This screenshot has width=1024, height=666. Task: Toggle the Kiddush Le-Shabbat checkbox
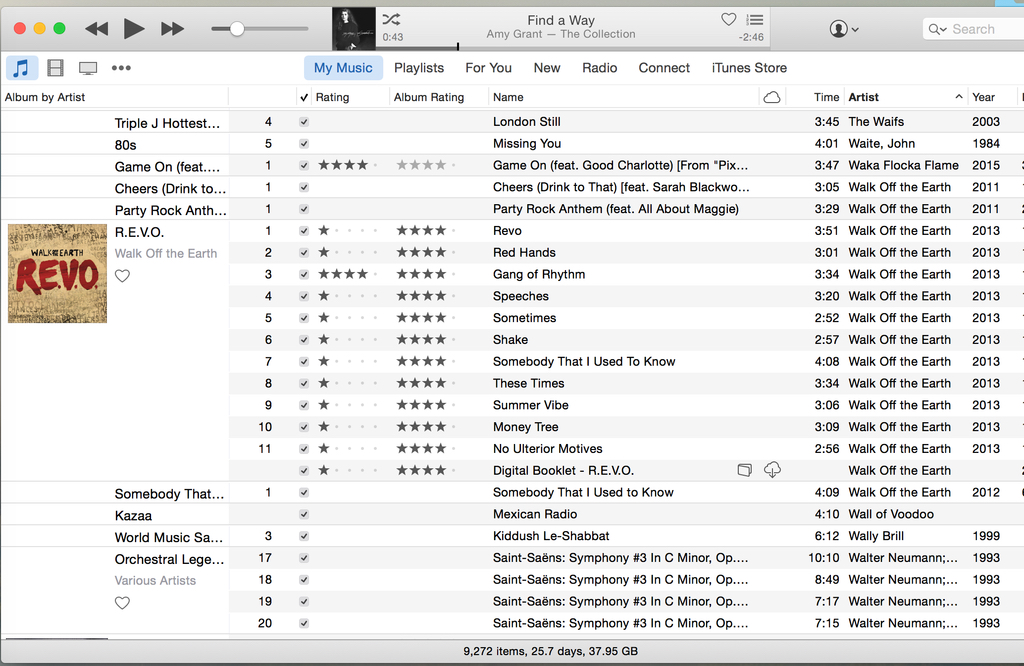[304, 536]
